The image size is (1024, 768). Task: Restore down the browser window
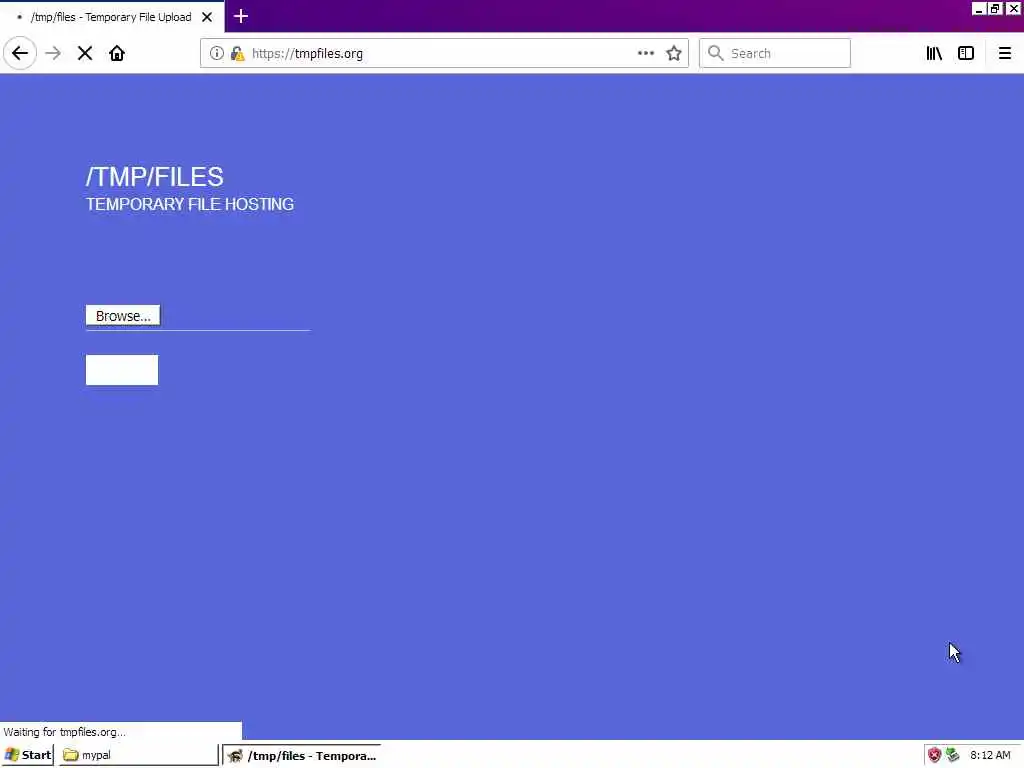[995, 8]
